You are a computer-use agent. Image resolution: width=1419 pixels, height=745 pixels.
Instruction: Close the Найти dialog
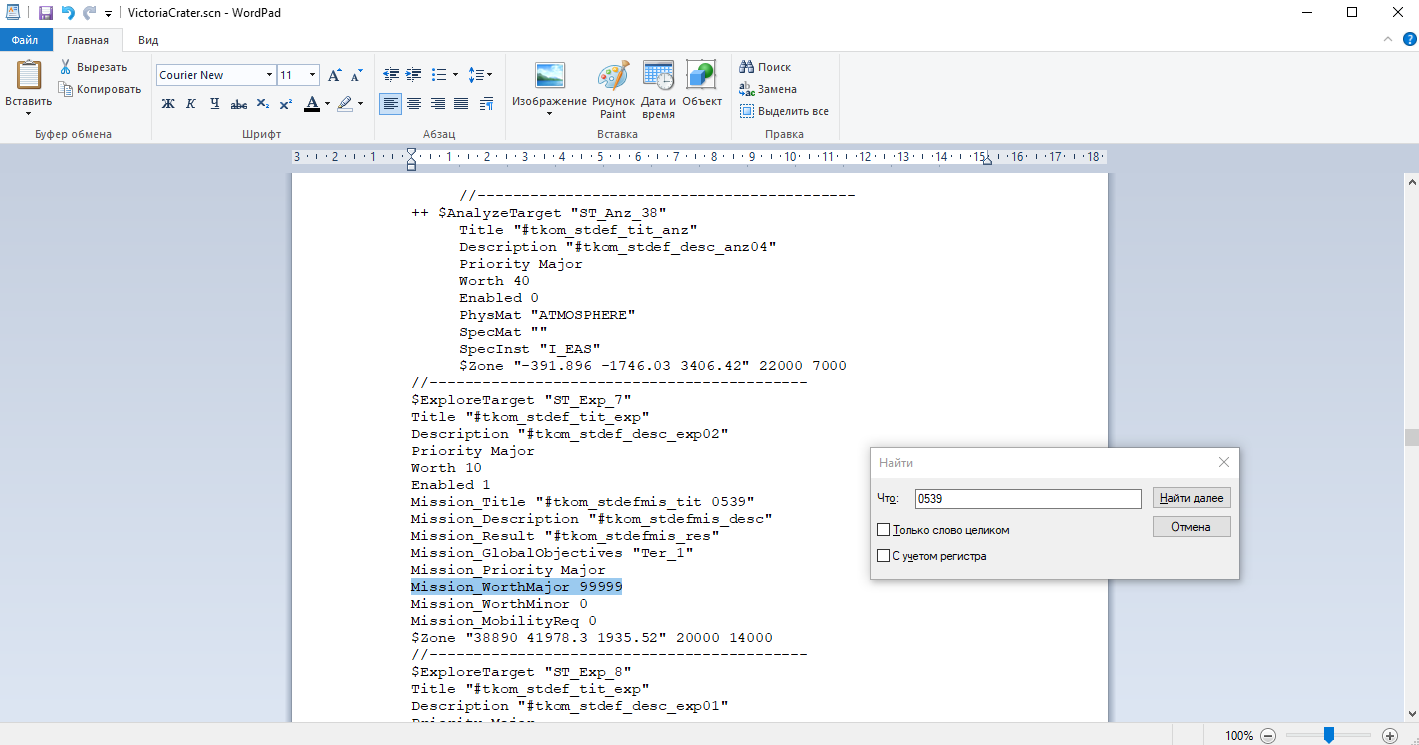tap(1223, 463)
